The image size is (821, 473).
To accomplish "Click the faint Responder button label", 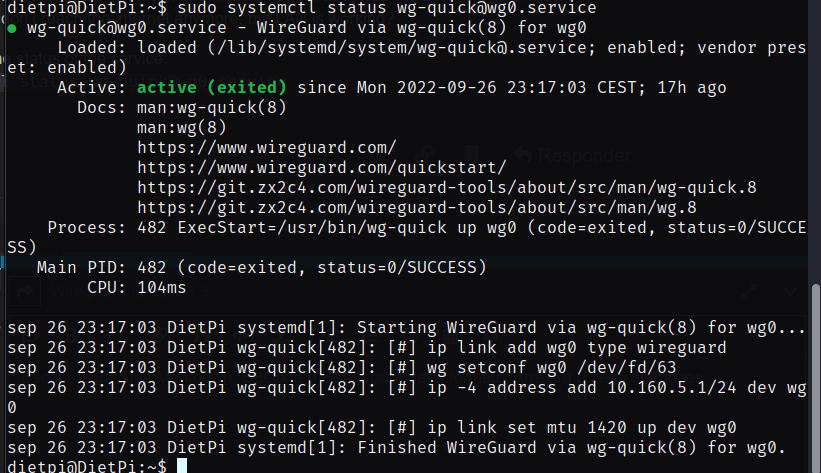I will pos(584,156).
